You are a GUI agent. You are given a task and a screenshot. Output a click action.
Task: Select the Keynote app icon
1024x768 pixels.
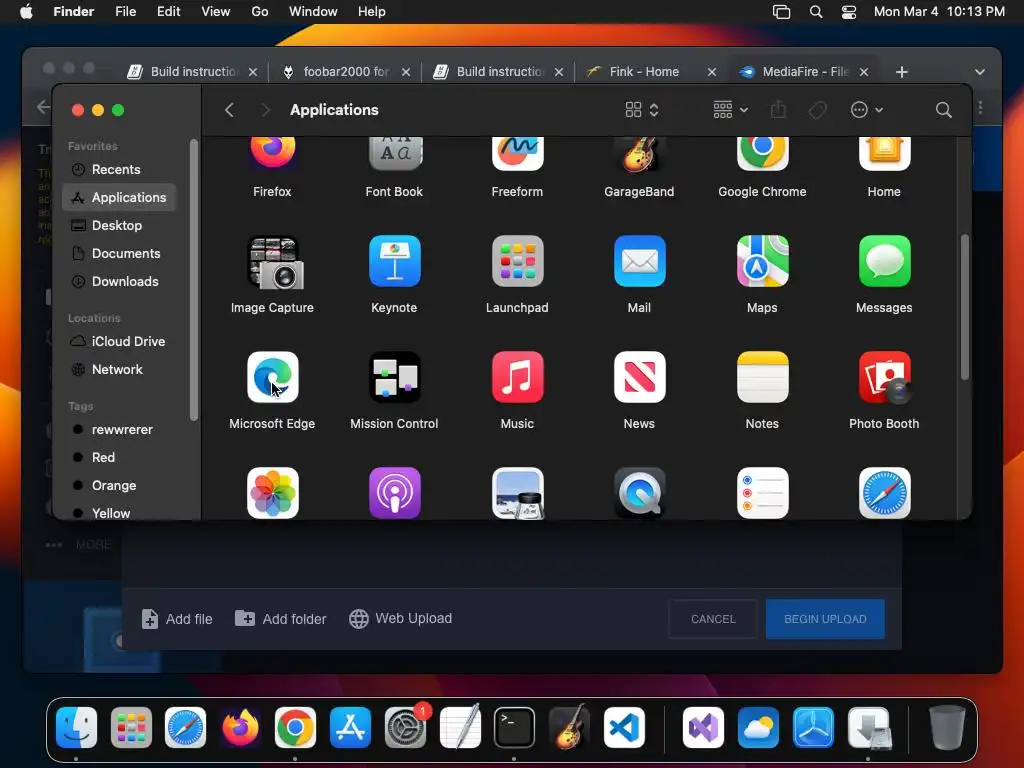click(x=394, y=261)
